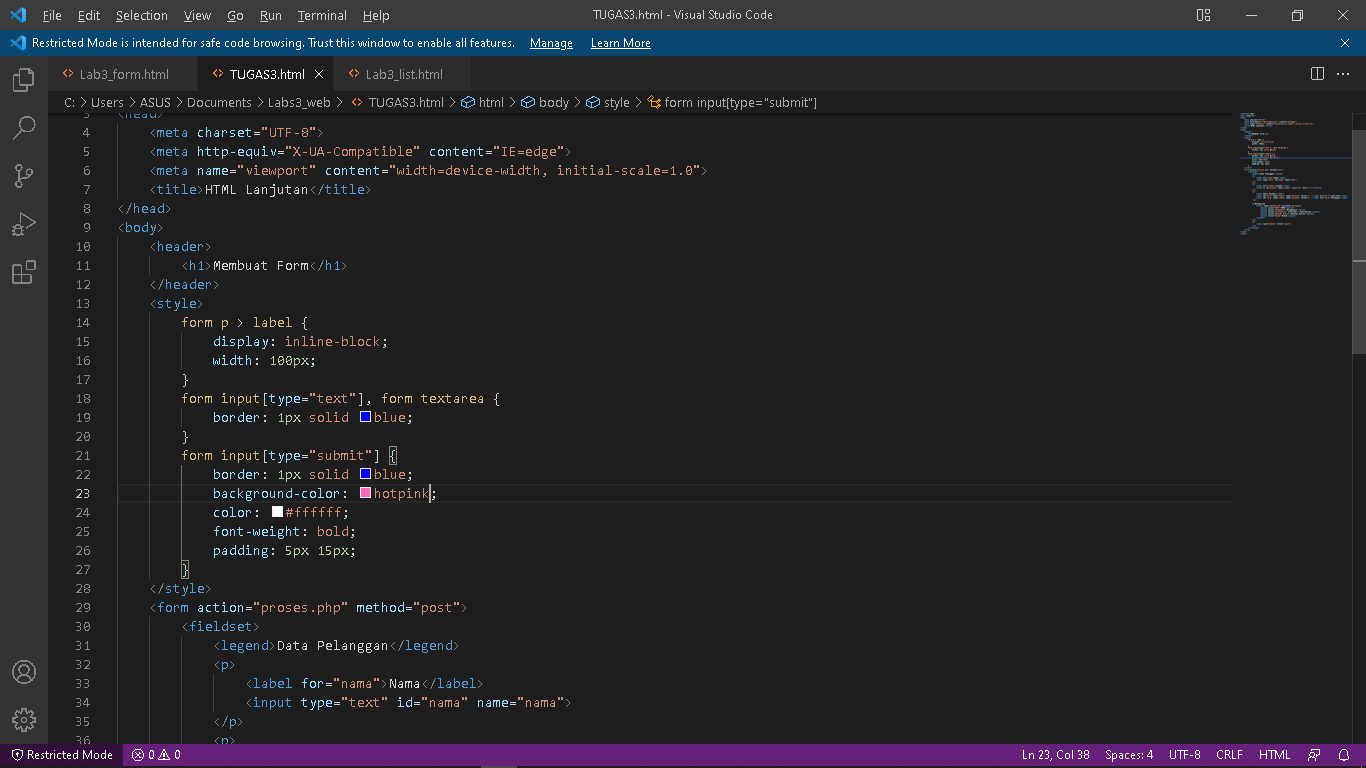This screenshot has height=768, width=1366.
Task: Switch to the Lab3_list.html tab
Action: click(x=404, y=73)
